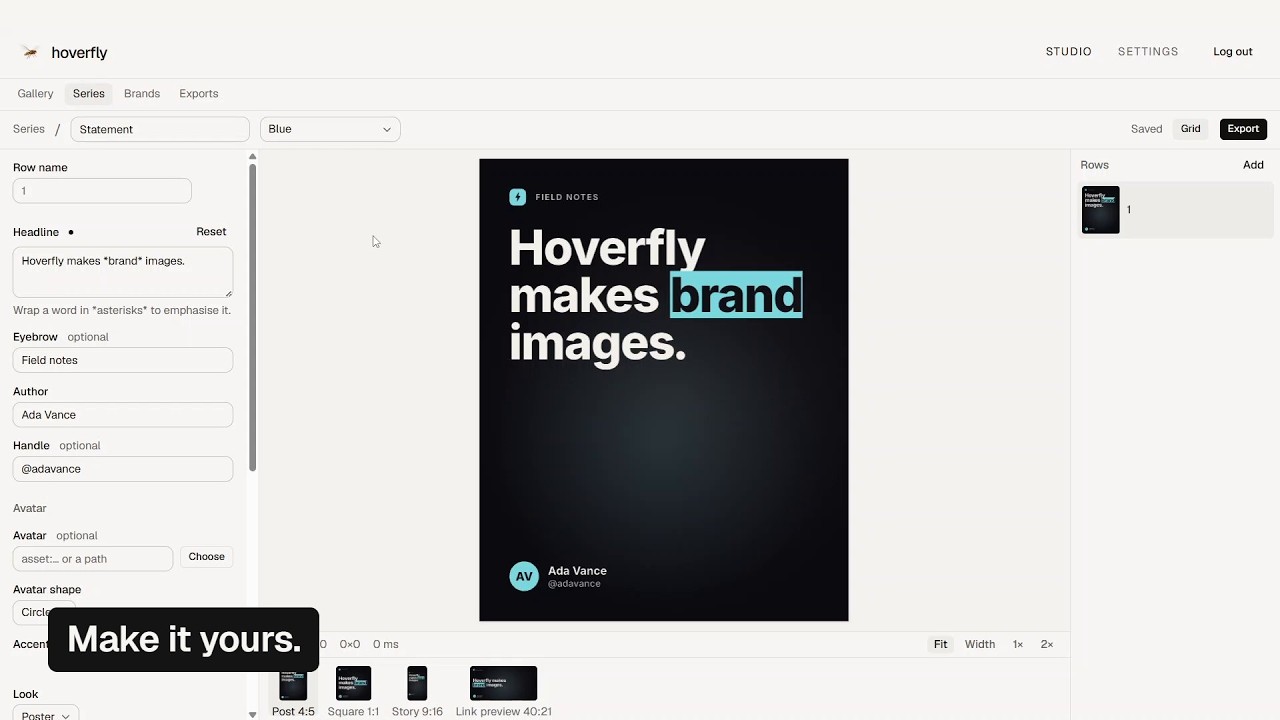1280x720 pixels.
Task: Click the Eyebrow input field
Action: (123, 360)
